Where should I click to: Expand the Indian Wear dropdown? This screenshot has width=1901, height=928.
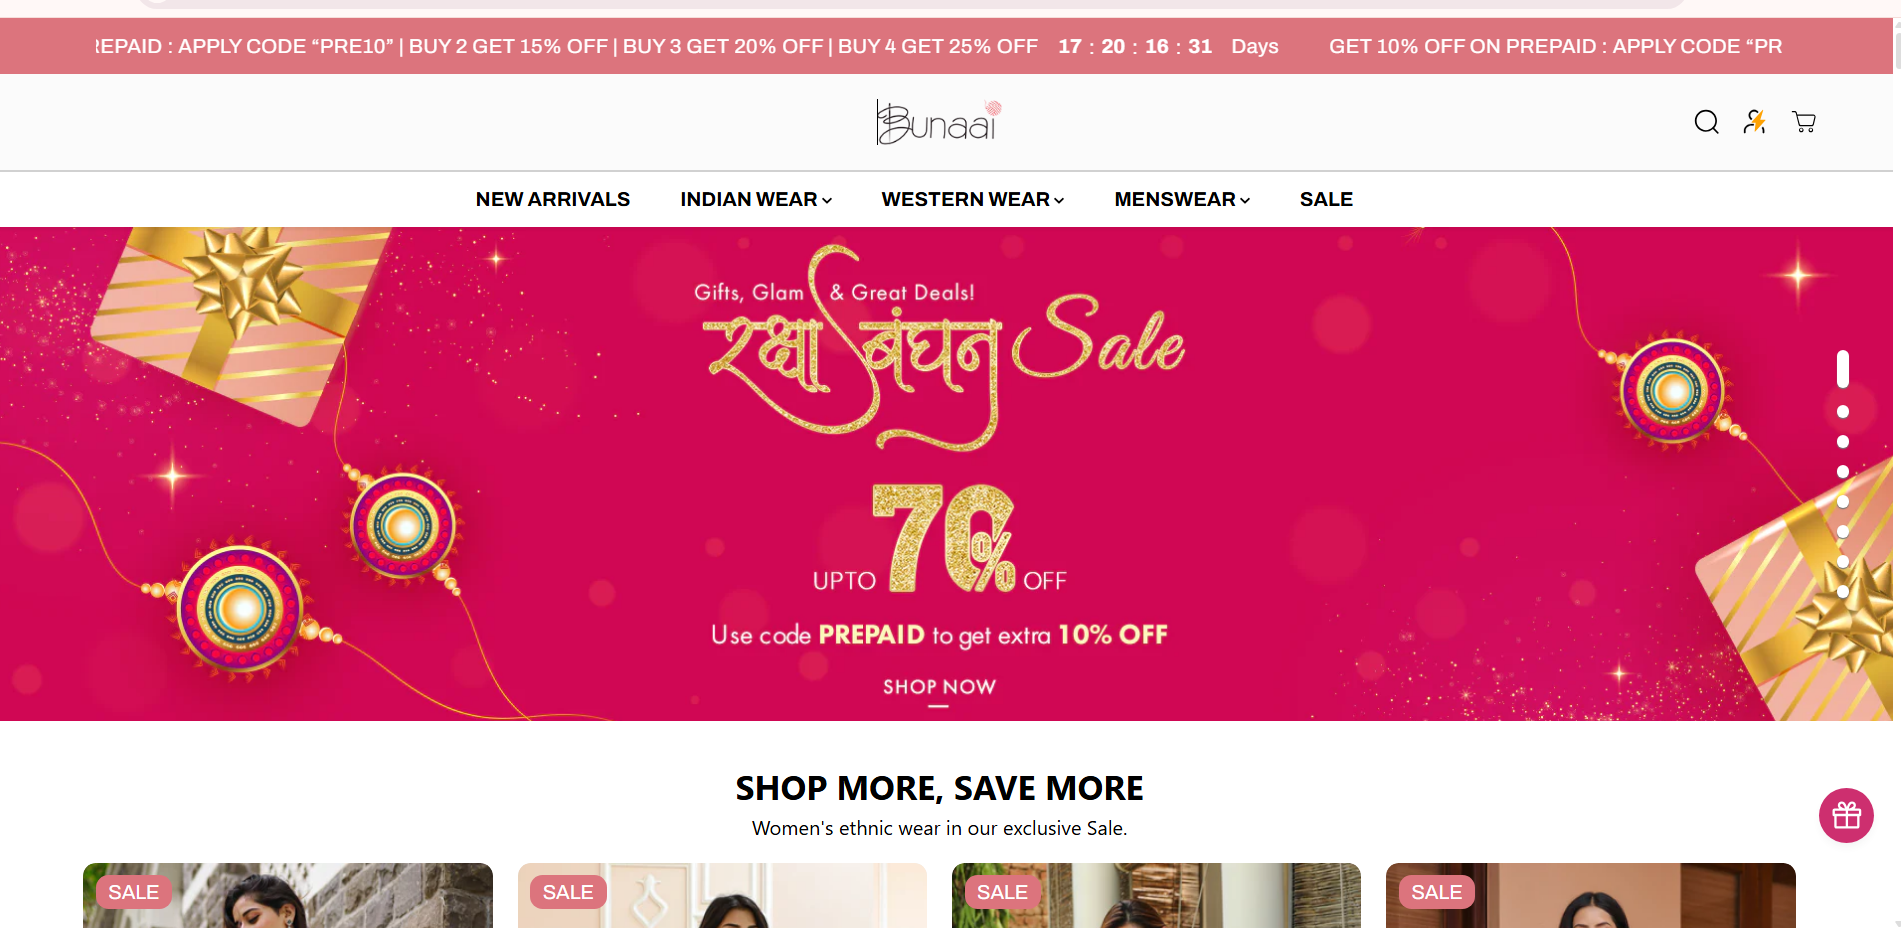click(x=756, y=199)
